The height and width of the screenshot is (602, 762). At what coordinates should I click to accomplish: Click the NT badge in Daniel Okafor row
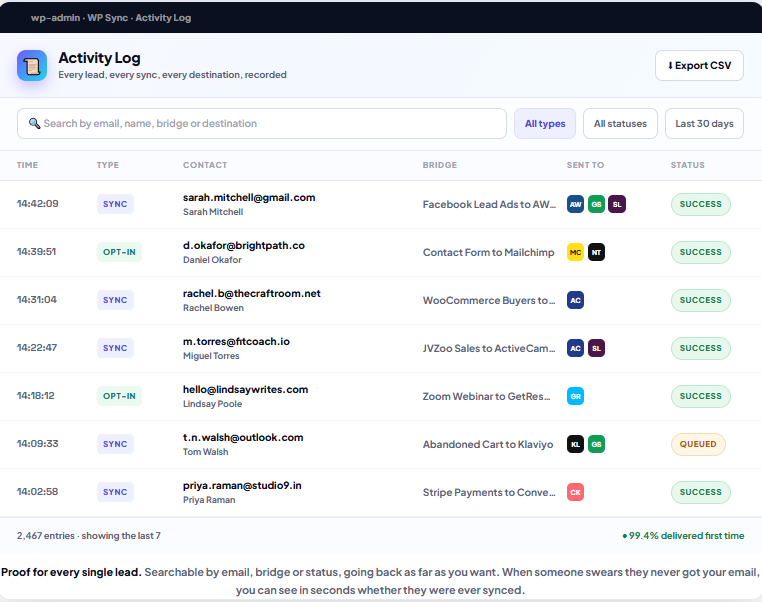596,252
